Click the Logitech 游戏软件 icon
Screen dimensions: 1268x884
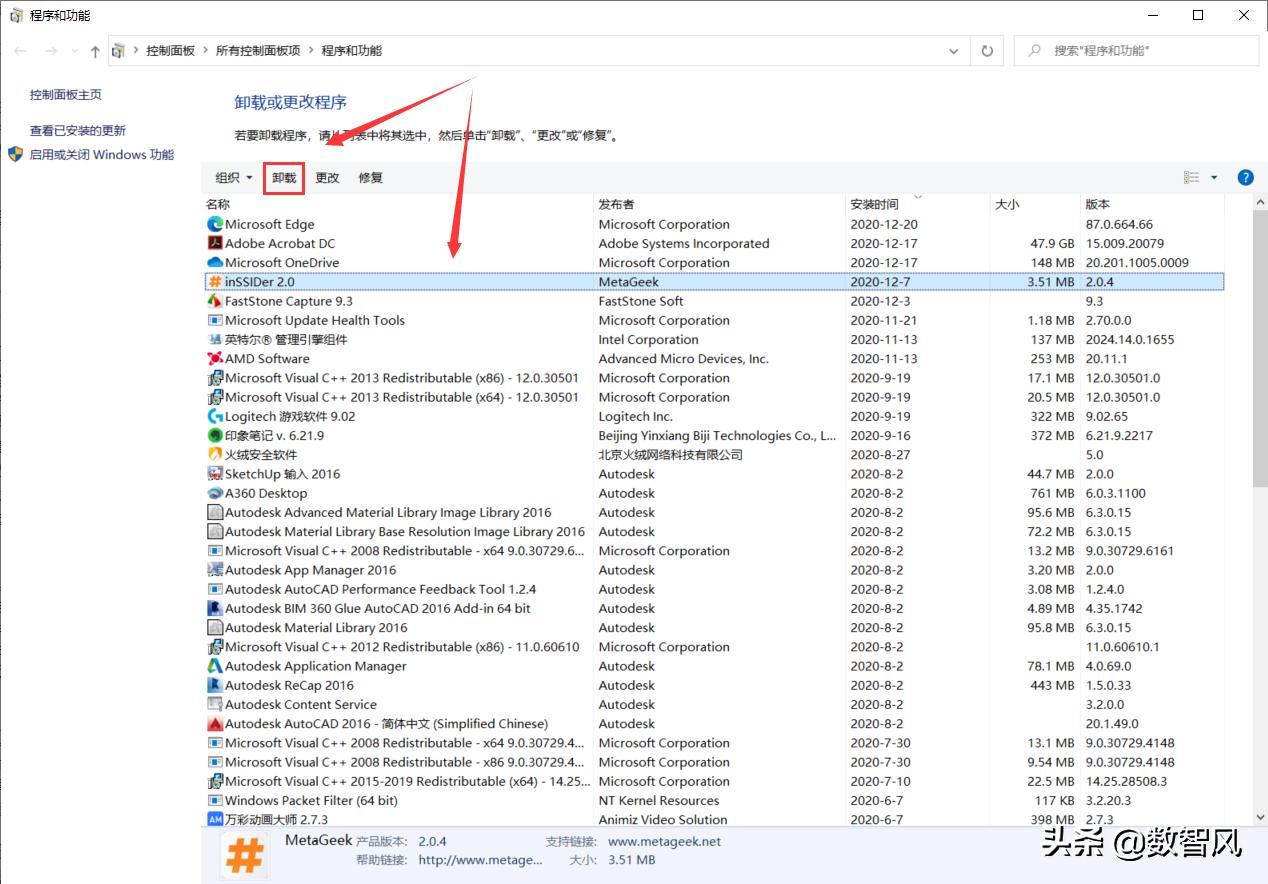215,416
